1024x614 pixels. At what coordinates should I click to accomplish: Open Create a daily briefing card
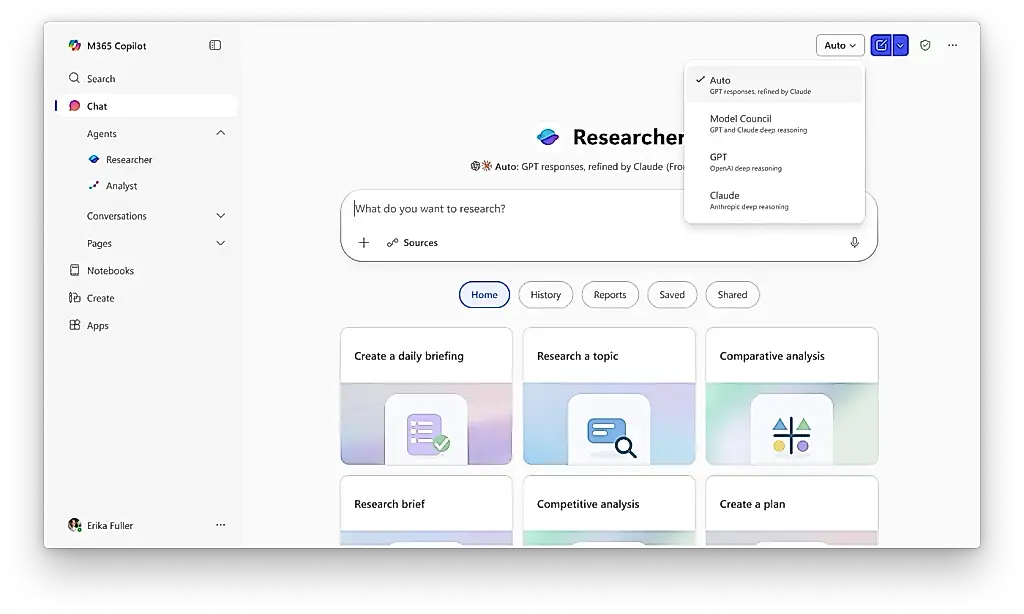click(426, 396)
